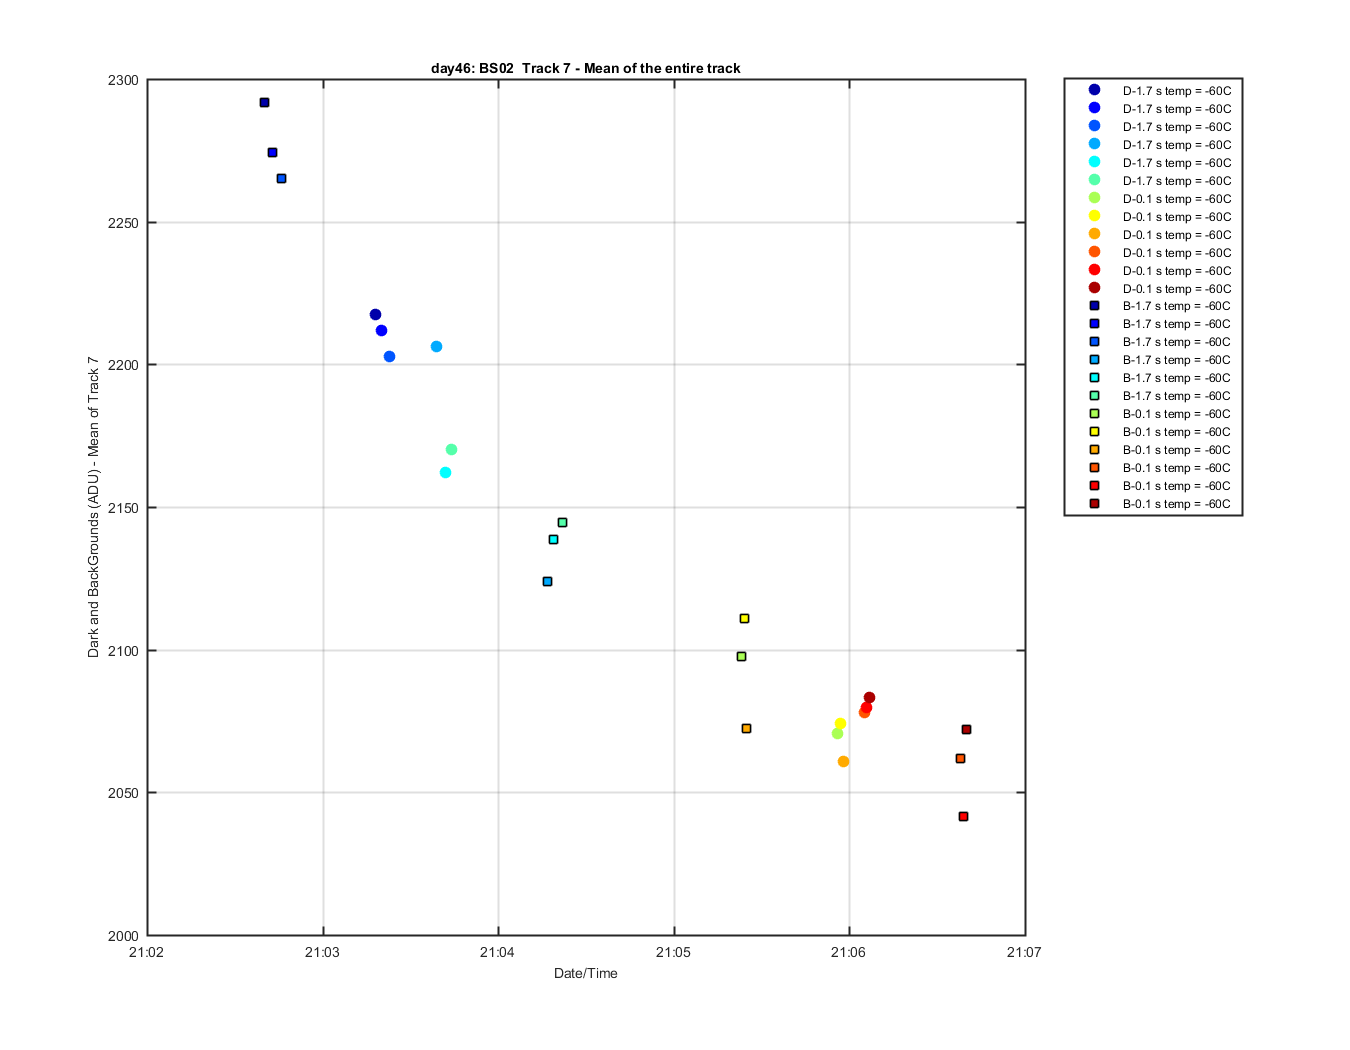The image size is (1350, 1050).
Task: Click the orange circle data point in the plot
Action: coord(843,761)
